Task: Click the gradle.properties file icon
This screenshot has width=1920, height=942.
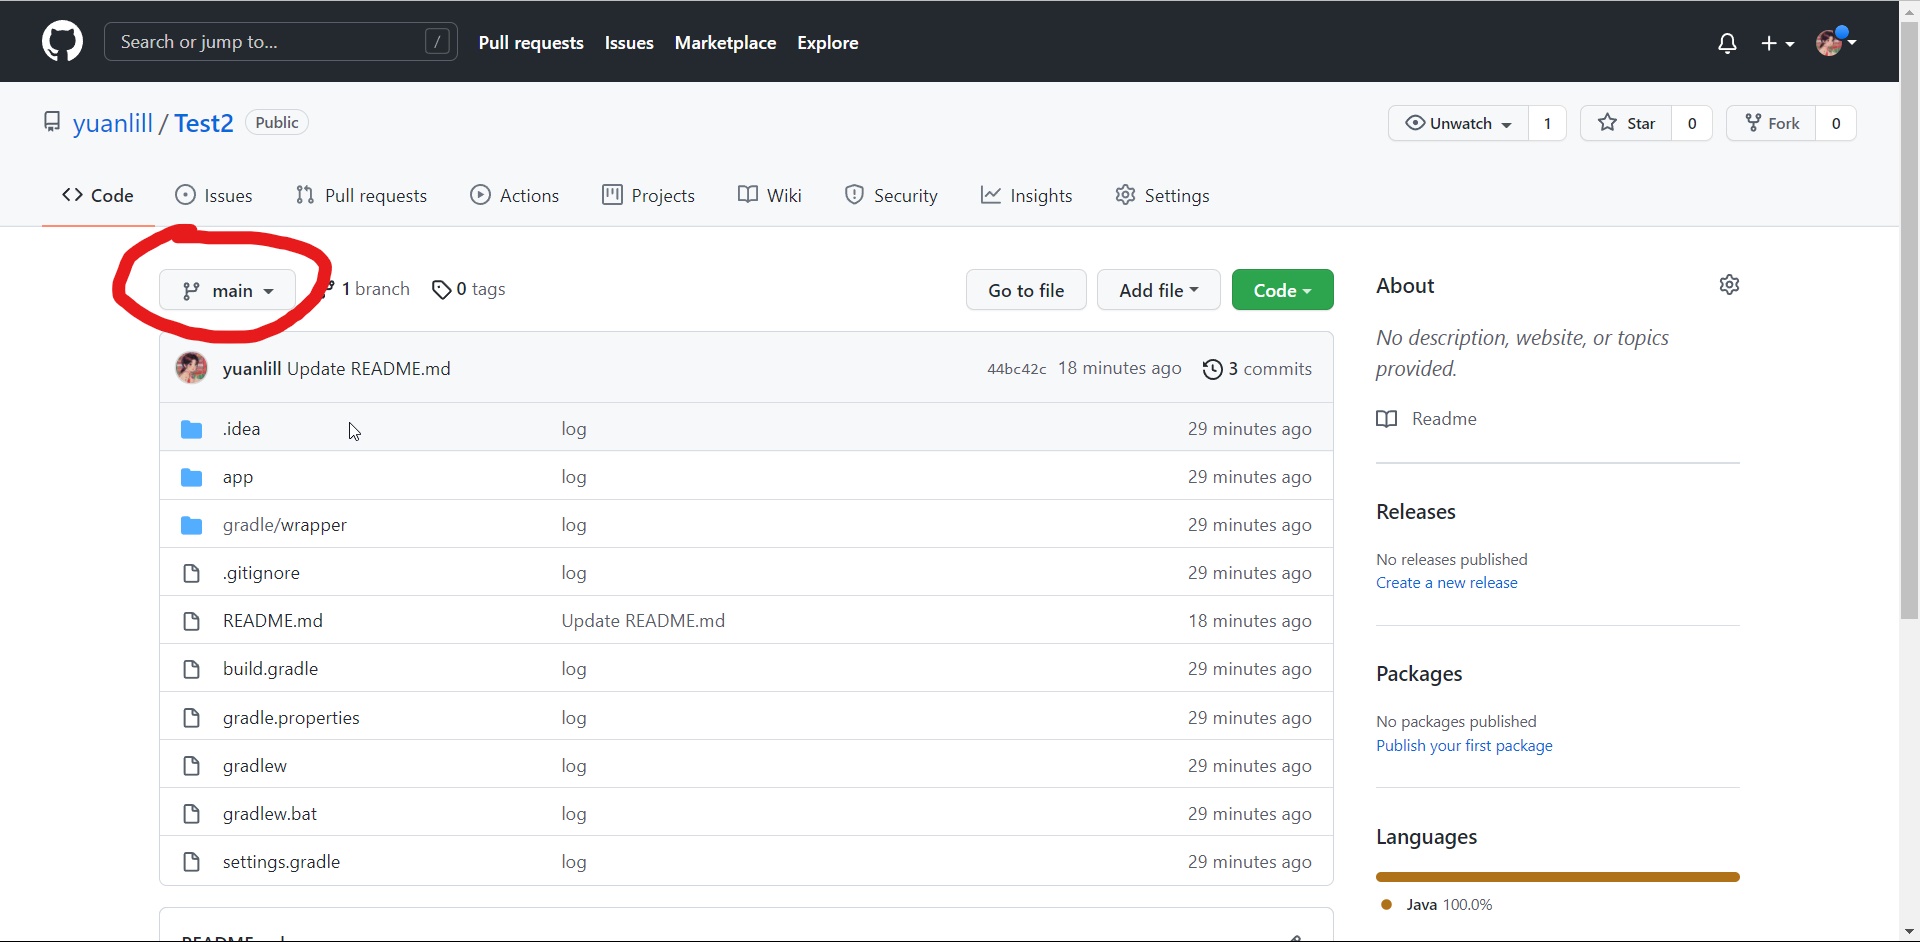Action: 191,718
